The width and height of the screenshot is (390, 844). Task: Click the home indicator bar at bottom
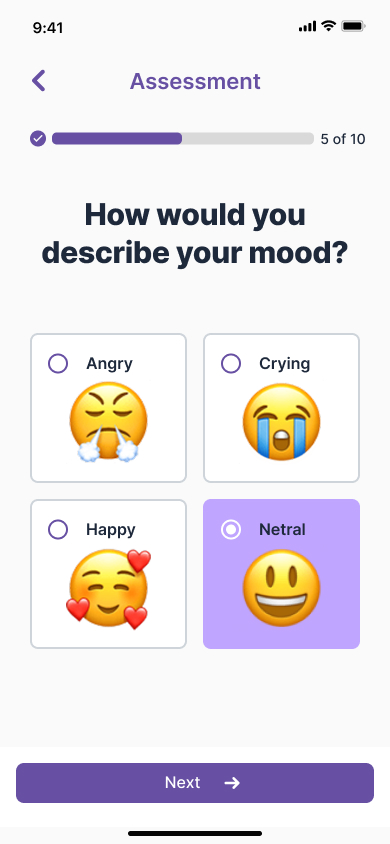point(195,833)
